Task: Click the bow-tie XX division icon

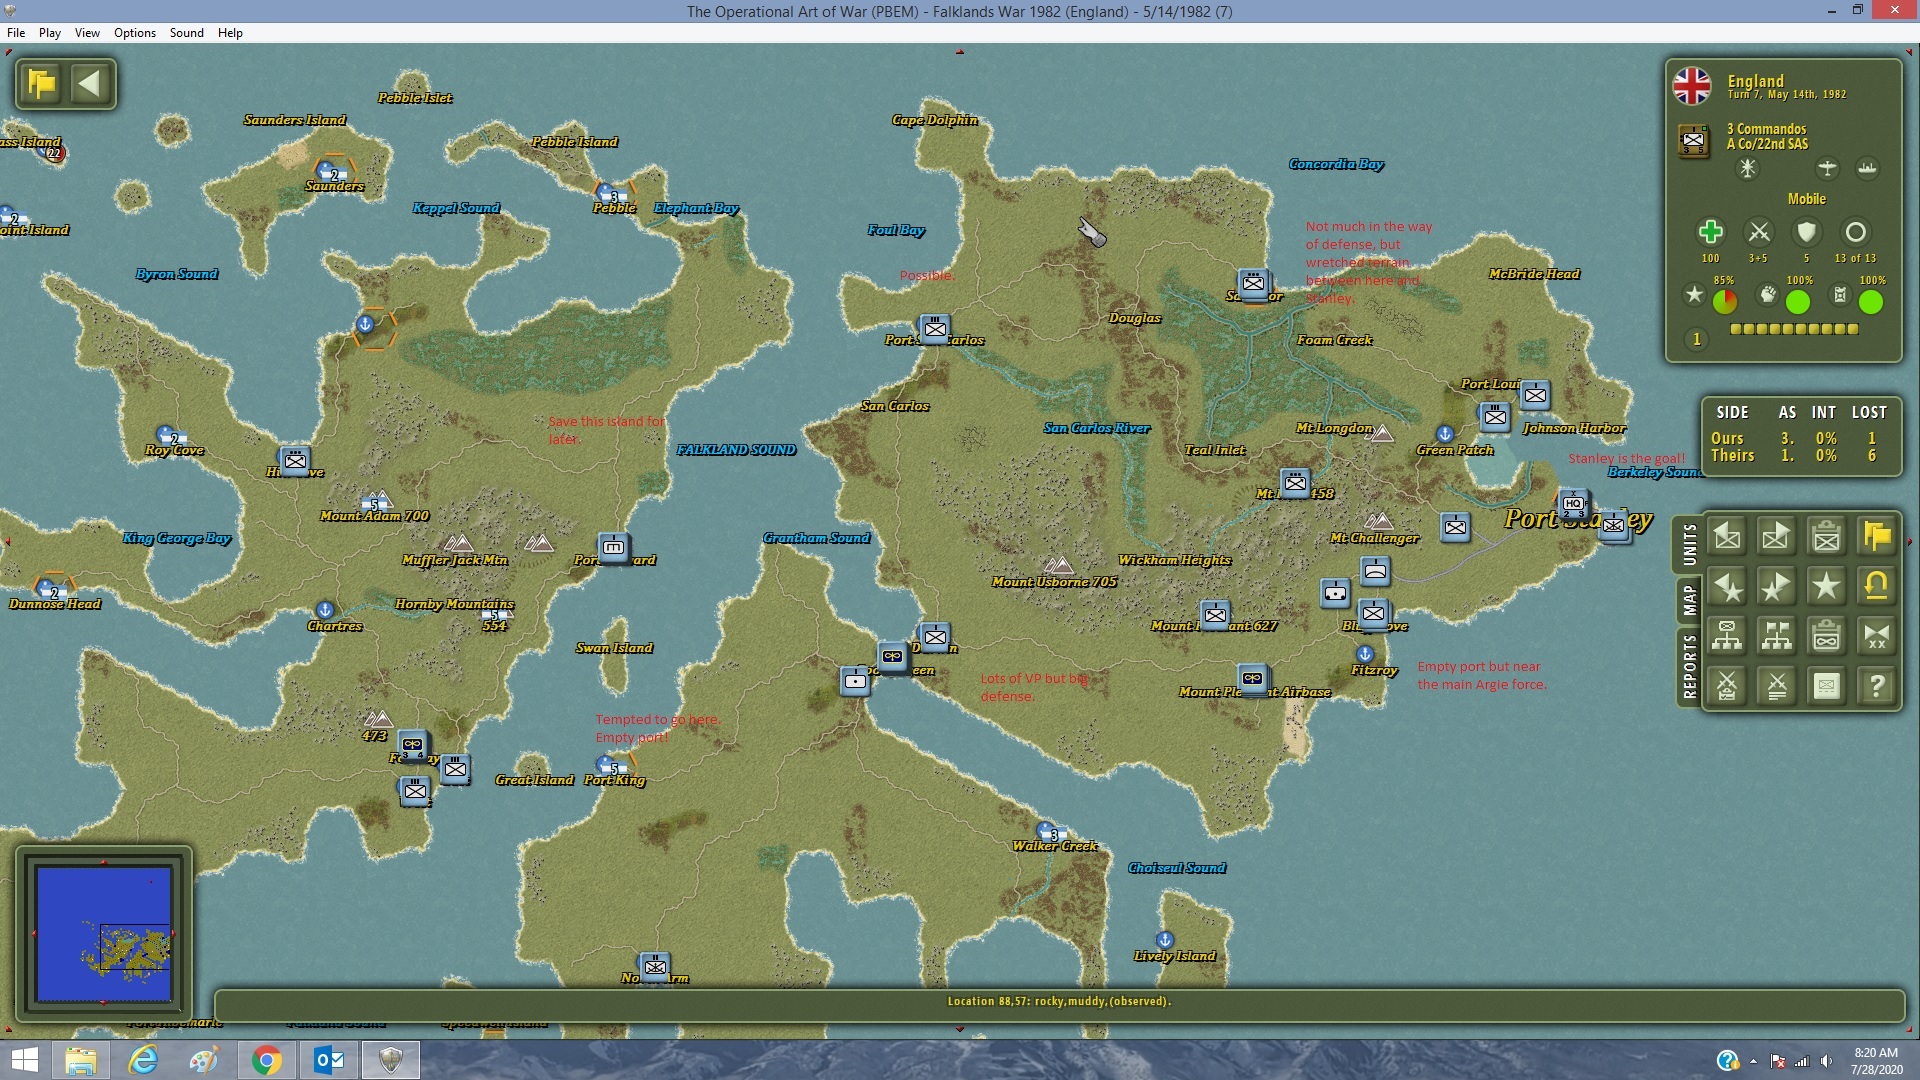Action: (1876, 636)
